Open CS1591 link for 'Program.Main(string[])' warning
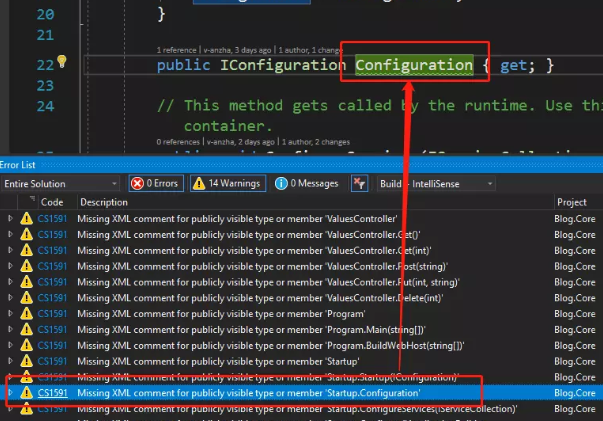Screen dimensions: 603x421 click(52, 329)
